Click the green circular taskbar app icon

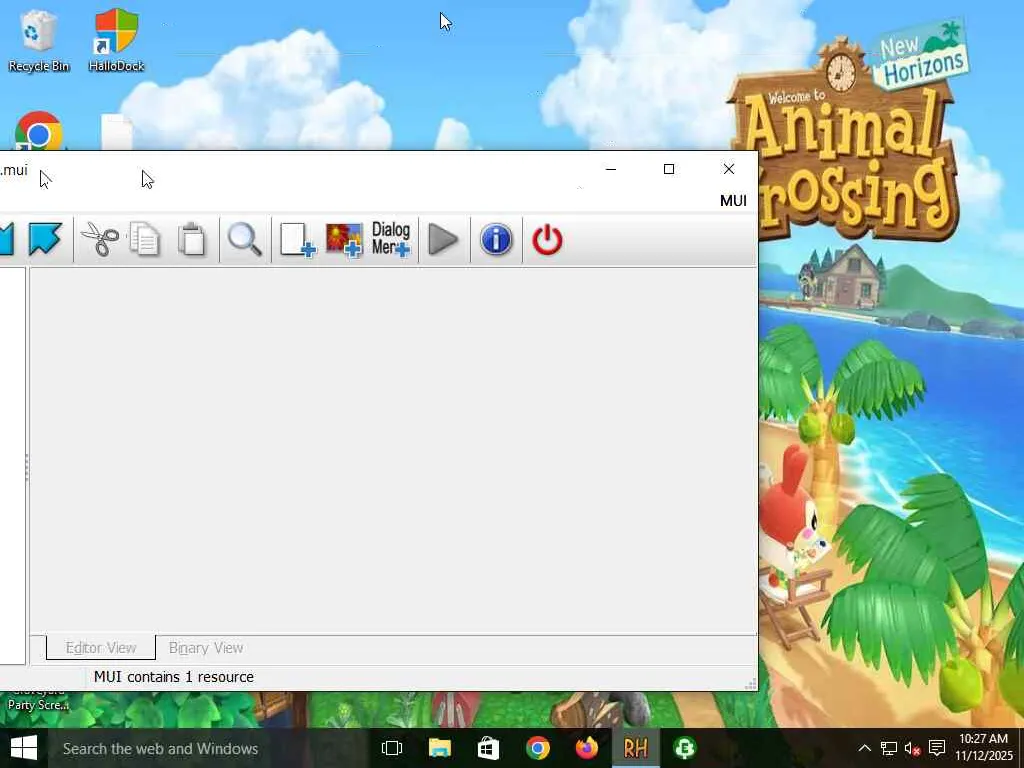[684, 748]
